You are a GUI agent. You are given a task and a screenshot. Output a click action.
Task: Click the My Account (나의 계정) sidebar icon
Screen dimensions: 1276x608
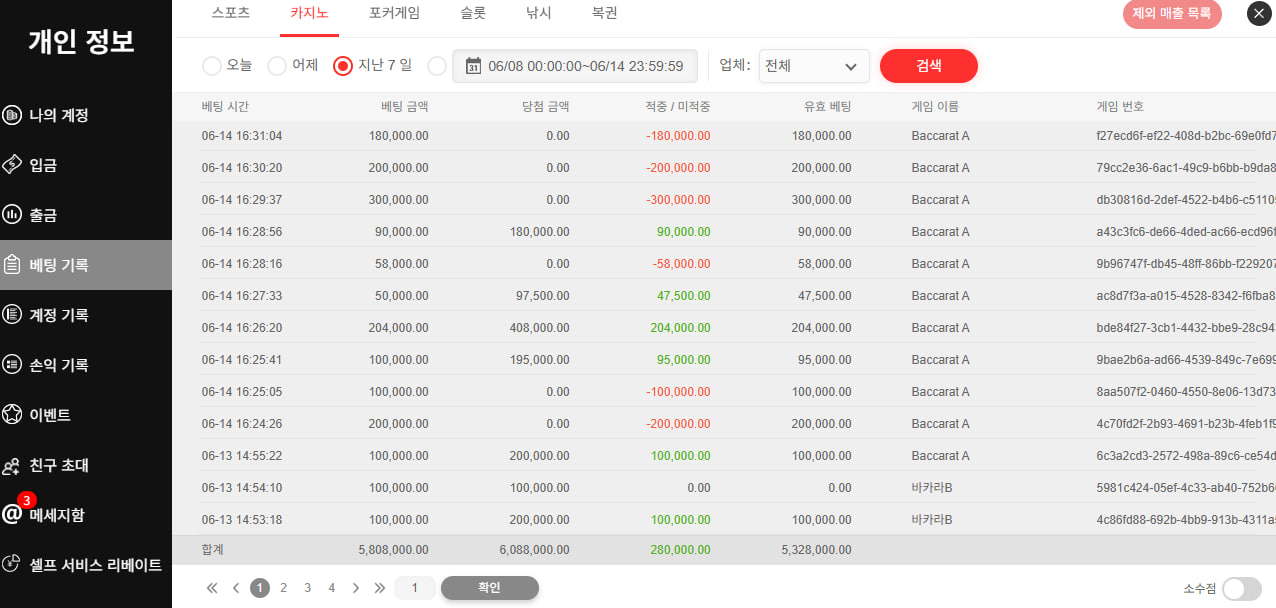tap(12, 115)
